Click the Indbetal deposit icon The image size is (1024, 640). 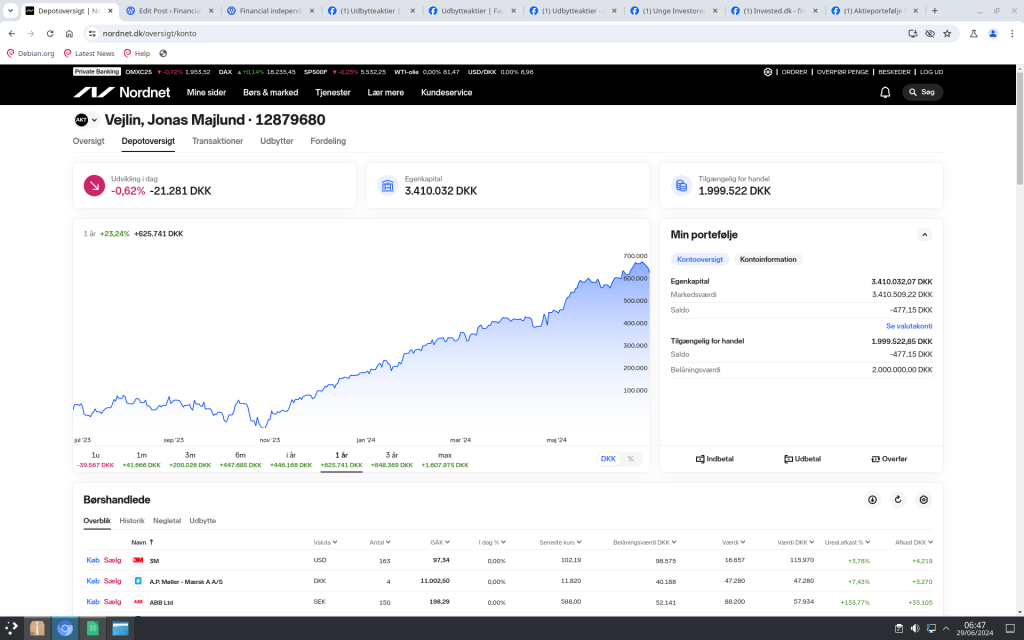(700, 459)
